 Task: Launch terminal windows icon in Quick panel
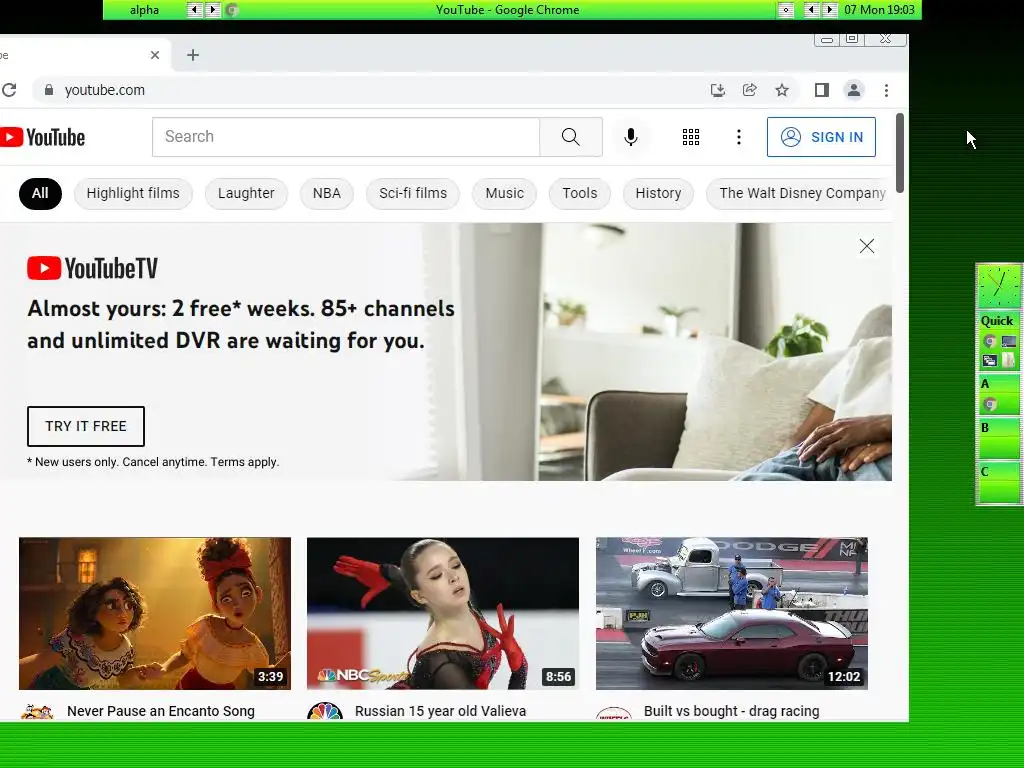(x=989, y=360)
